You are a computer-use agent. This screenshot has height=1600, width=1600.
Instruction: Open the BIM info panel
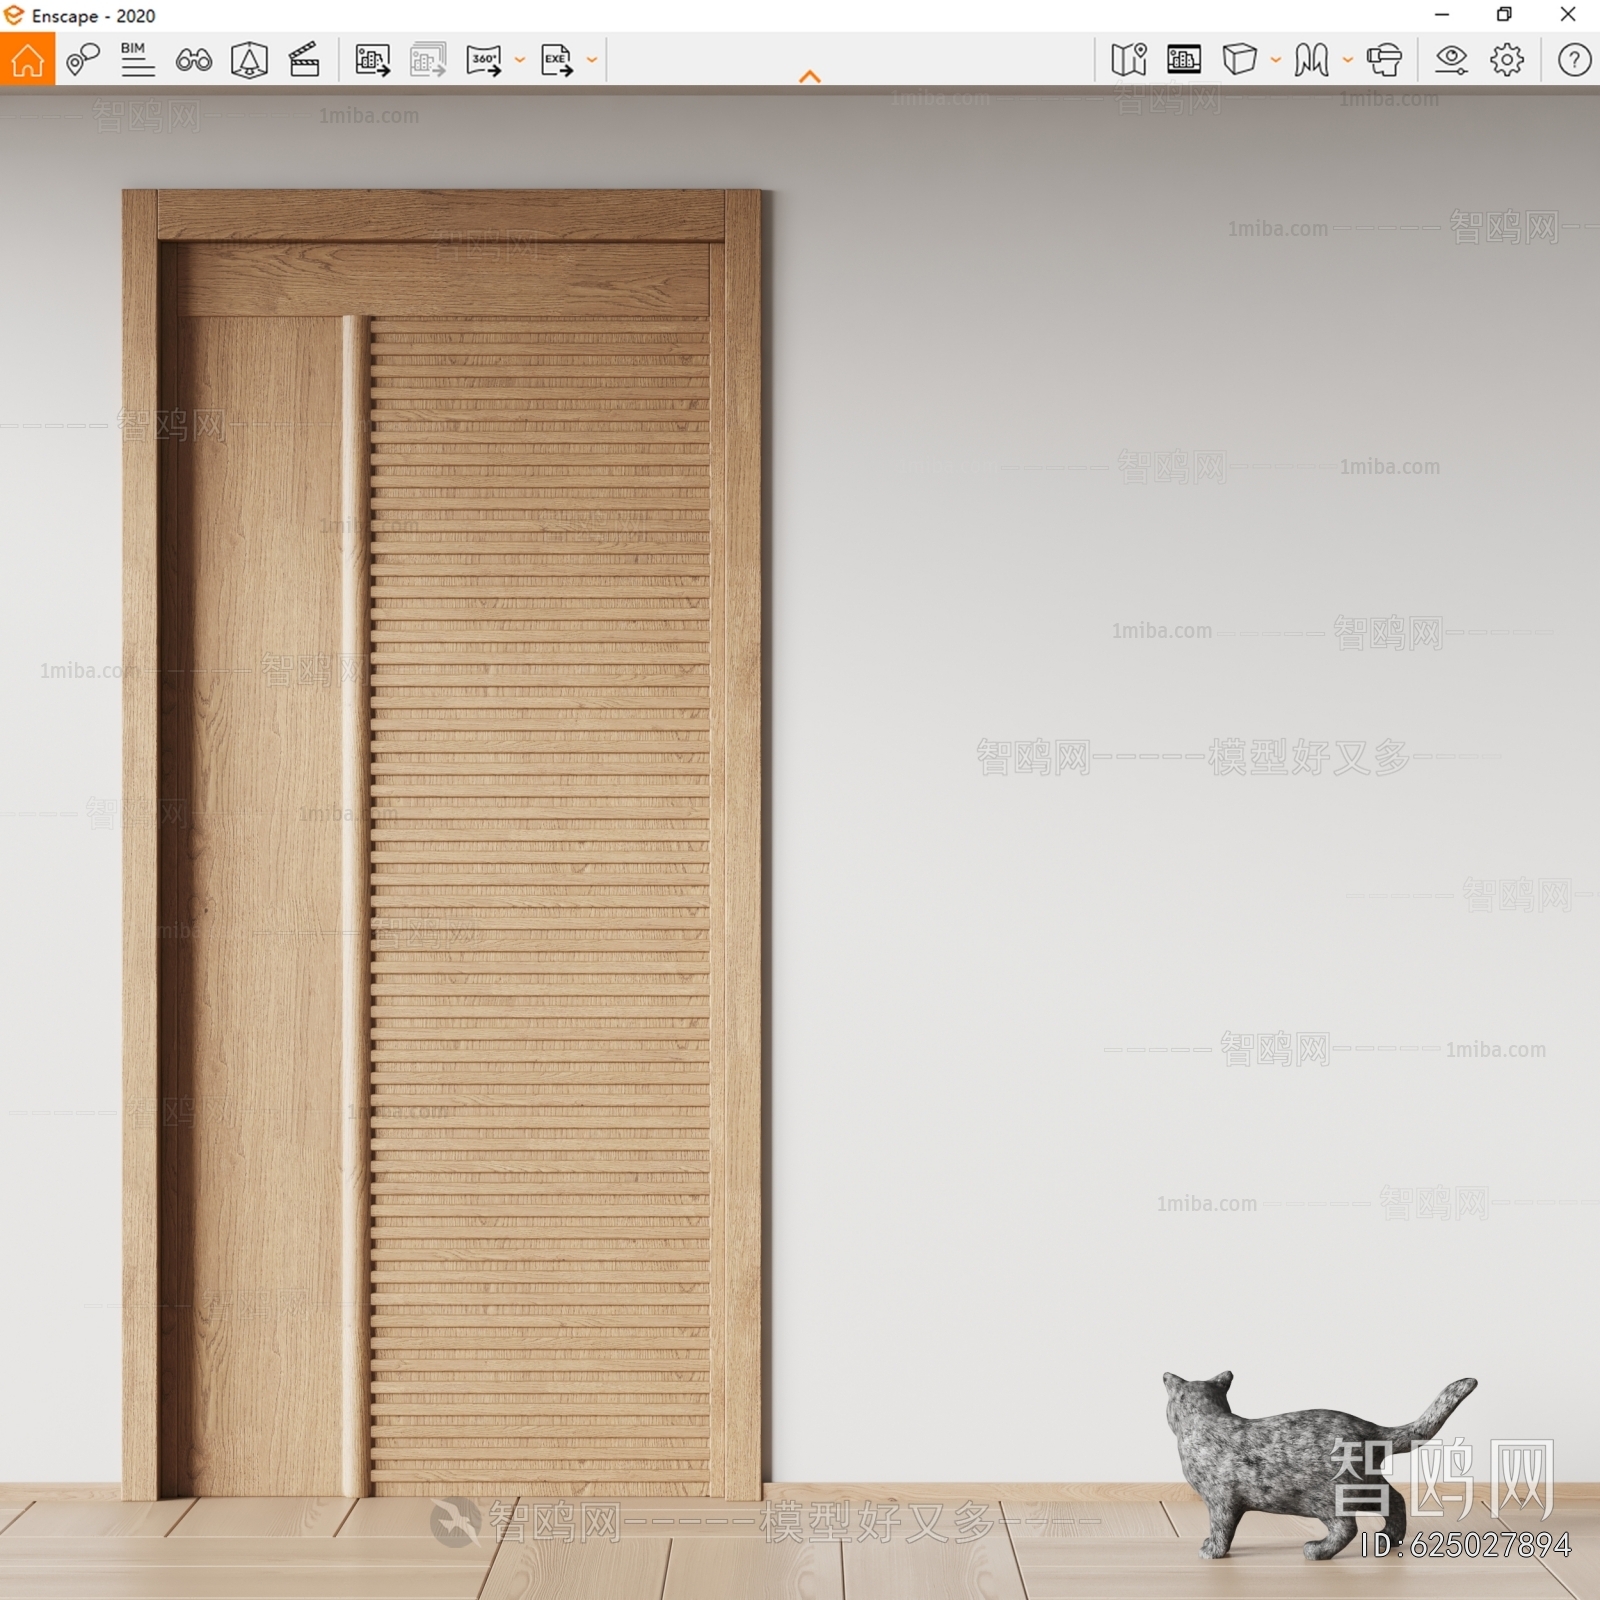pyautogui.click(x=137, y=60)
